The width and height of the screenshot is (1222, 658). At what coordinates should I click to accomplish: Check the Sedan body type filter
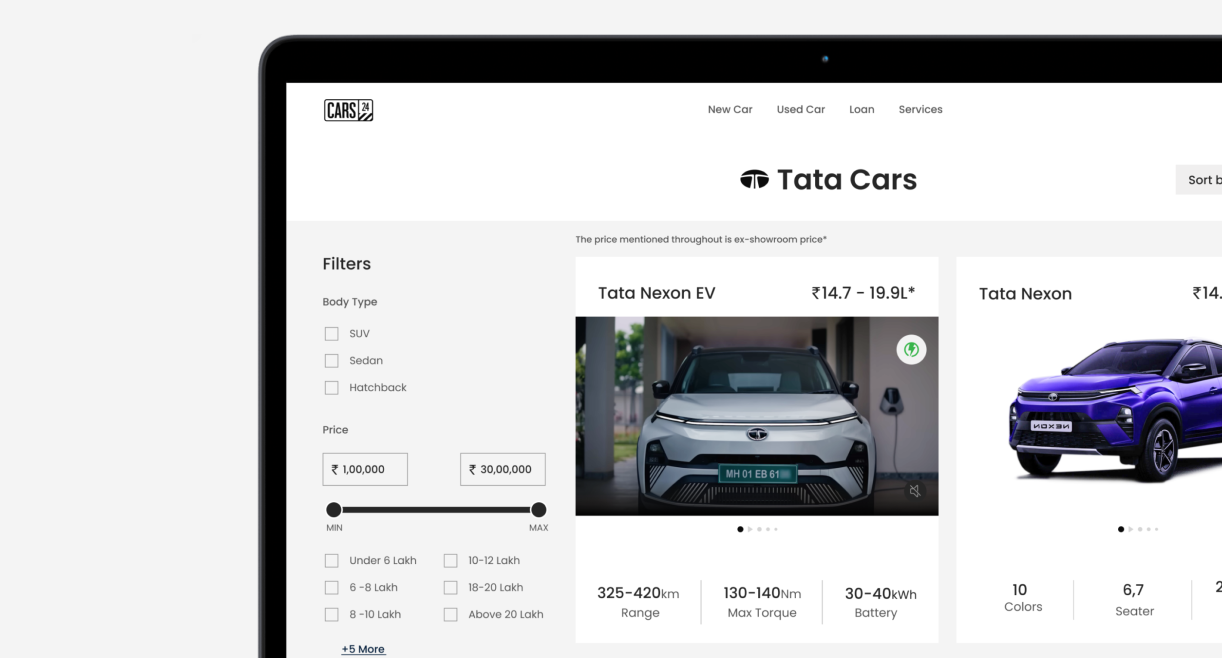[331, 361]
